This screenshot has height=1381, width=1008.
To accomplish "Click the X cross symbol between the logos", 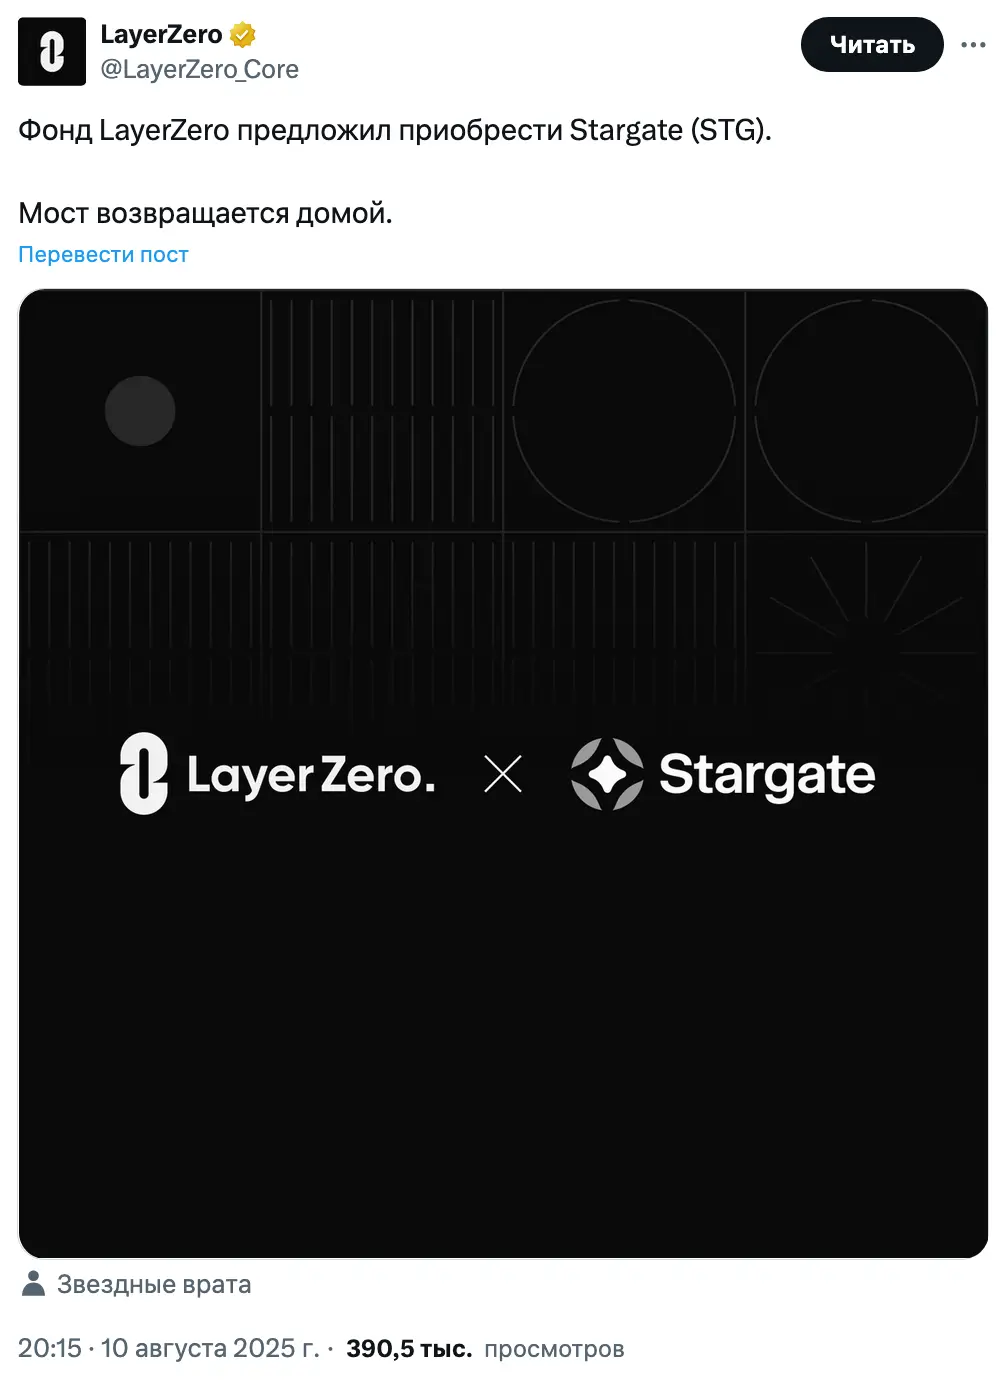I will [x=503, y=774].
